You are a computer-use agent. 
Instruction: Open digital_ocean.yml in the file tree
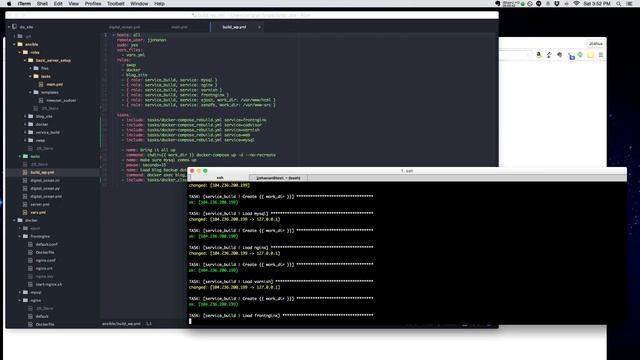[46, 196]
